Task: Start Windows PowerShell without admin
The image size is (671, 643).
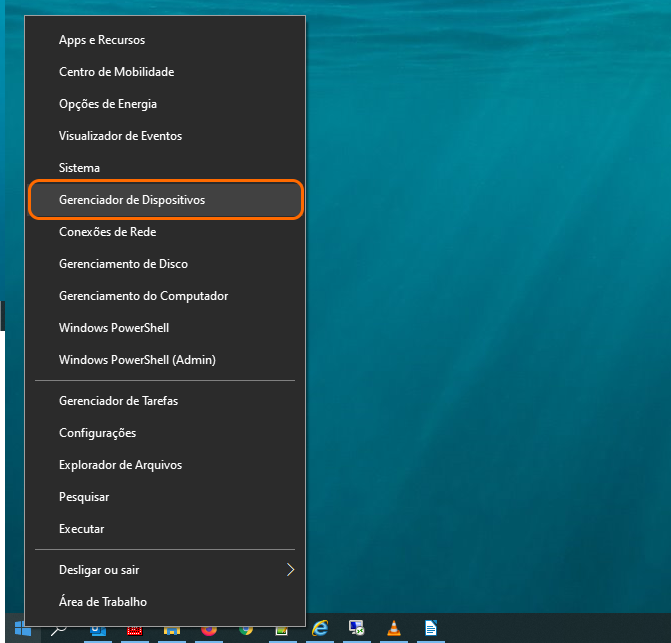Action: click(x=165, y=328)
